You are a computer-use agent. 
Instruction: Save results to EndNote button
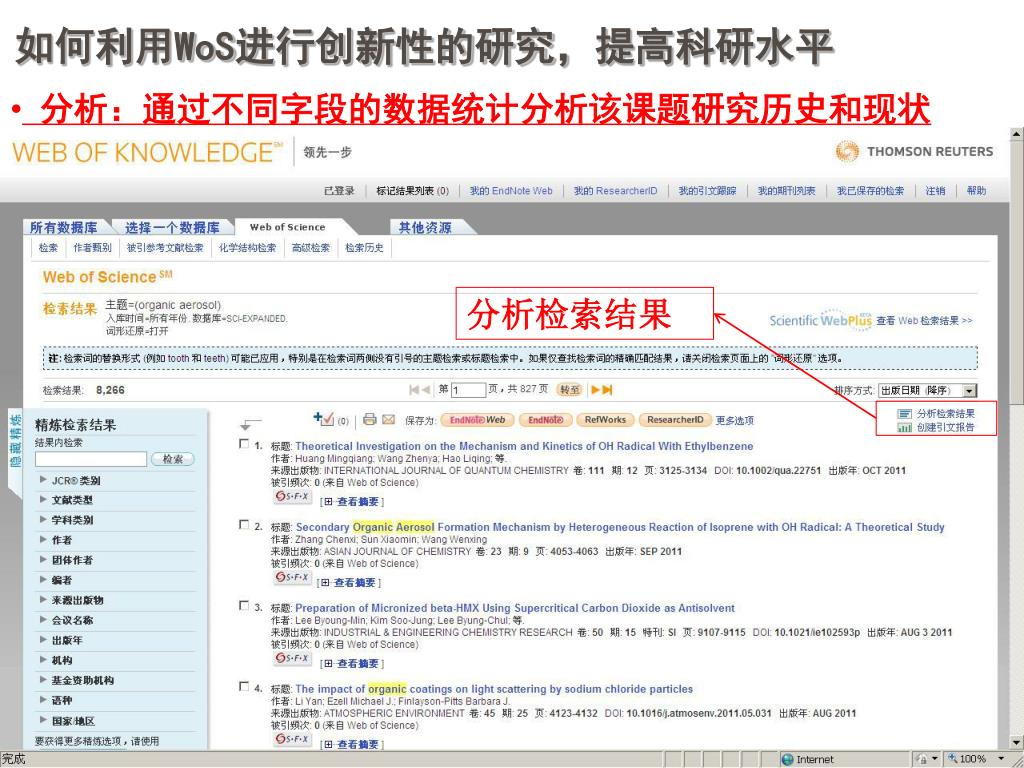pos(545,420)
